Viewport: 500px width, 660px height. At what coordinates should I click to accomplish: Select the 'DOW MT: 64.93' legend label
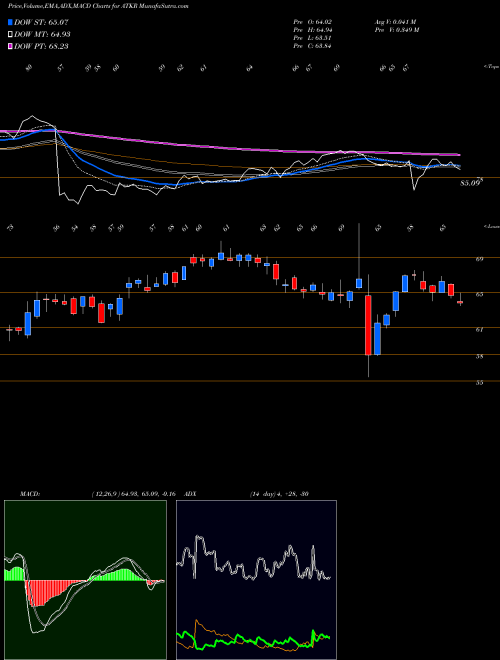(42, 35)
